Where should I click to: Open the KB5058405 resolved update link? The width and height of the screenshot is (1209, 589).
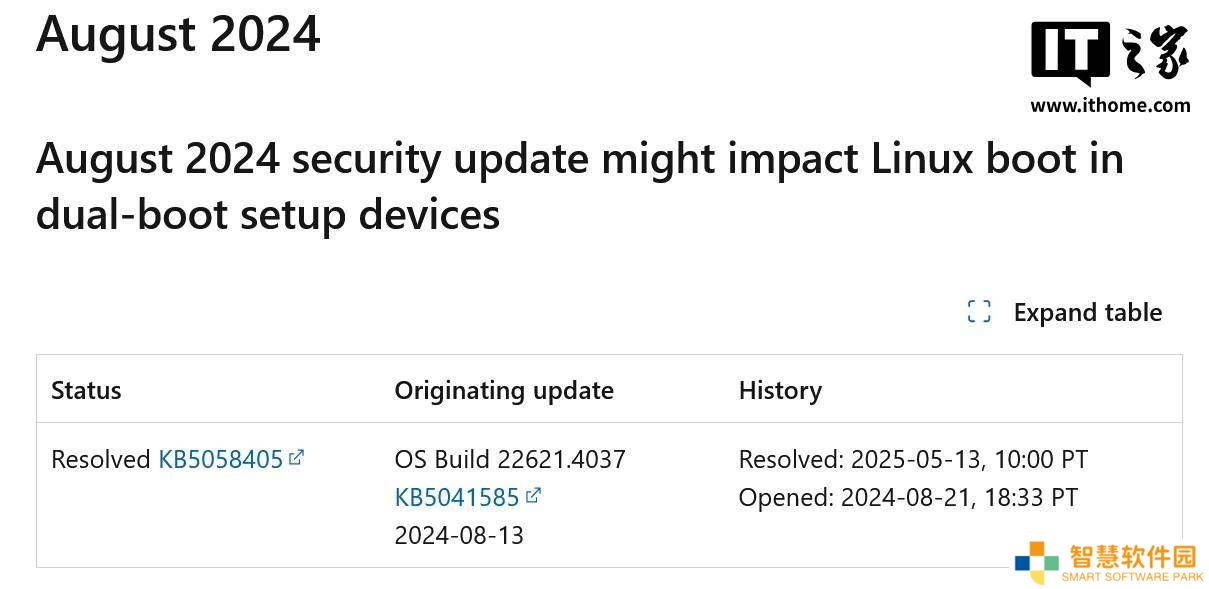(220, 460)
